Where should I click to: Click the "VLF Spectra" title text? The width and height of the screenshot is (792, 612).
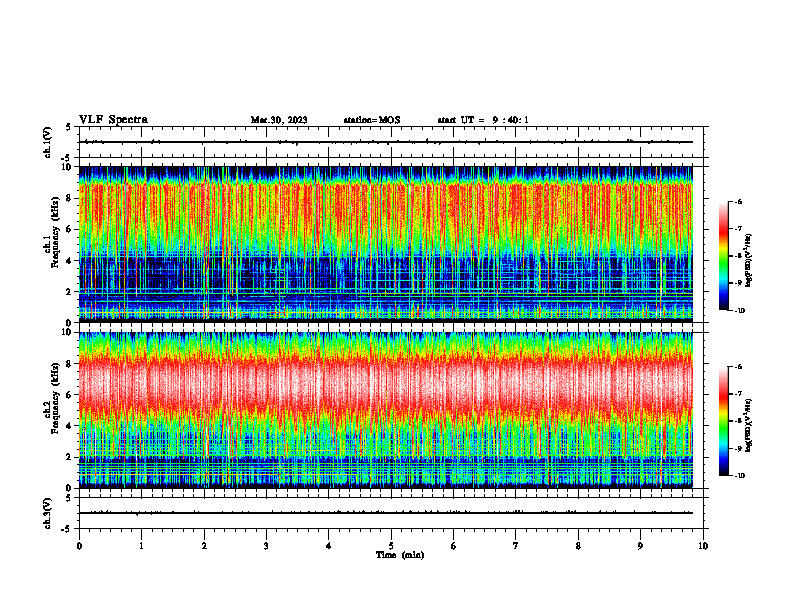point(113,120)
